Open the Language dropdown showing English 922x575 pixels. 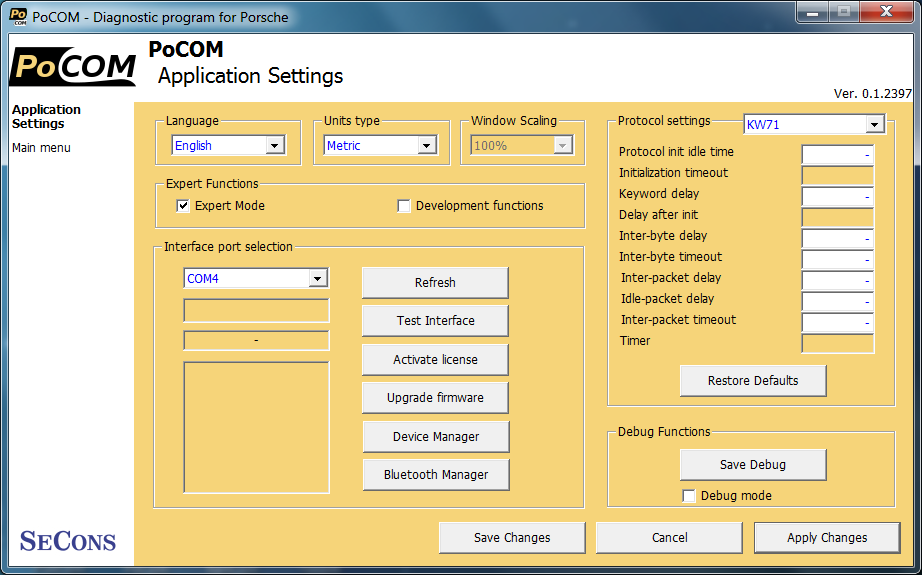click(x=228, y=145)
